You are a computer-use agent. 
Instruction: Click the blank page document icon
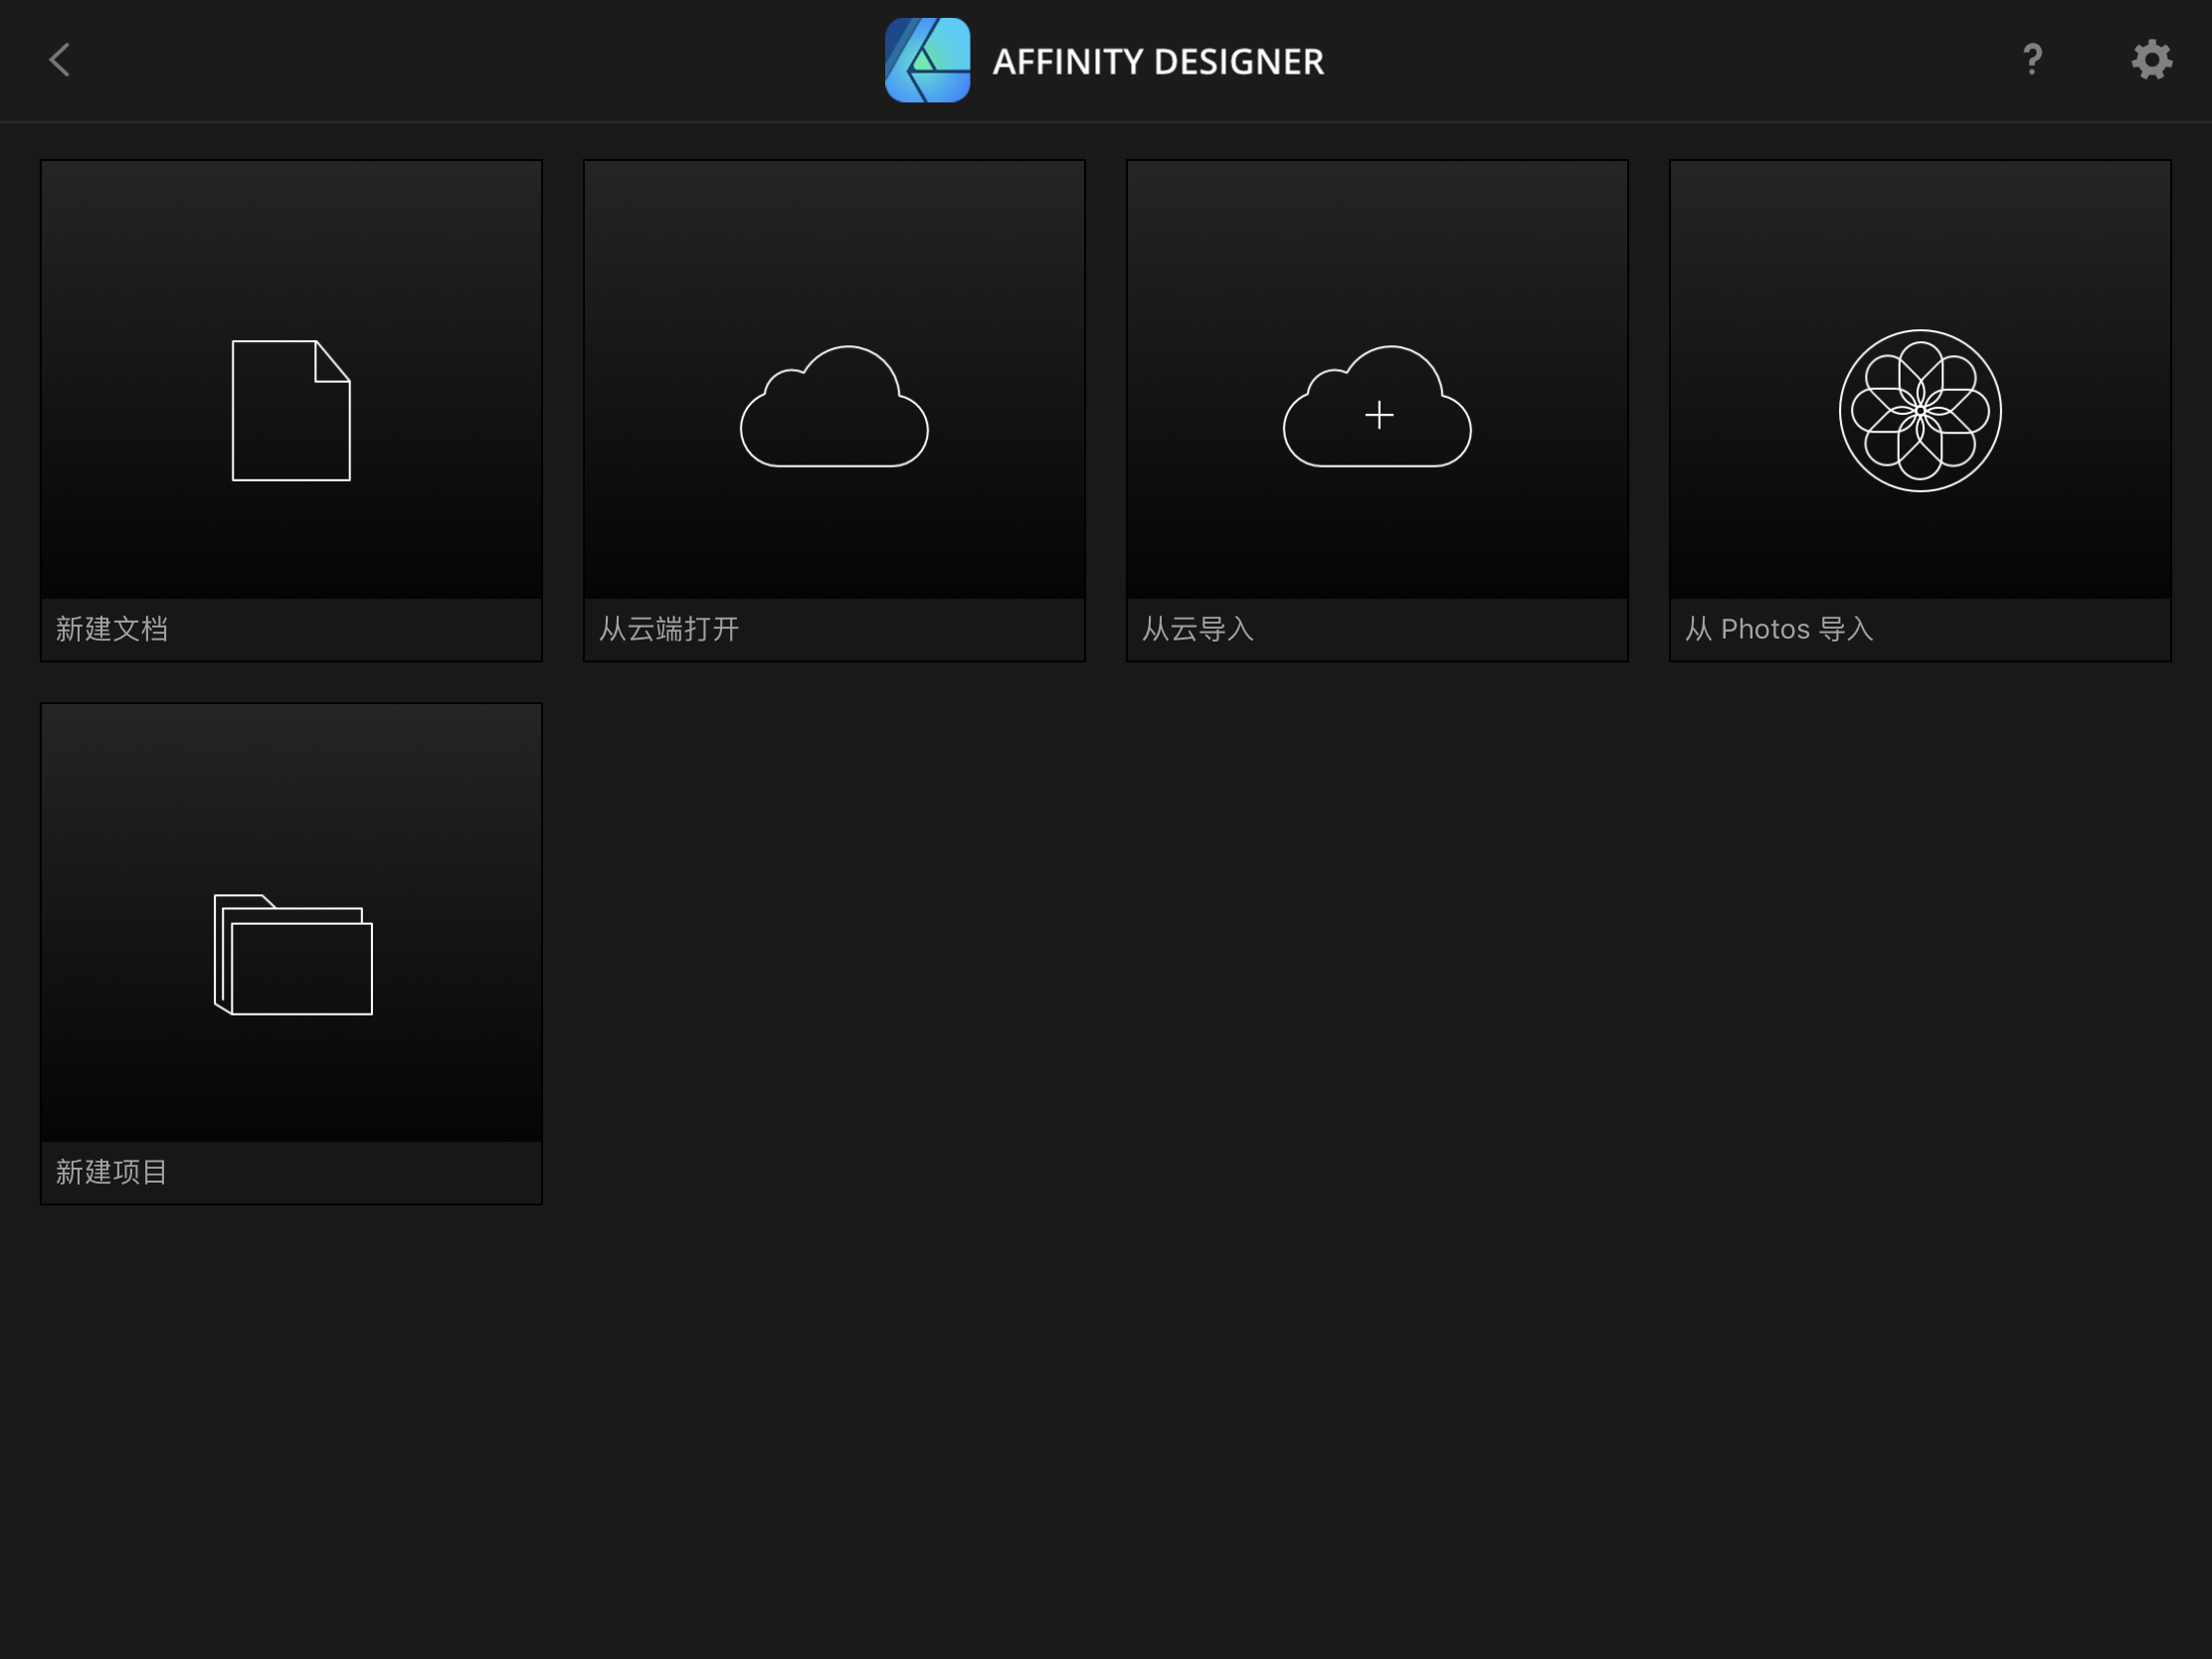pos(291,411)
